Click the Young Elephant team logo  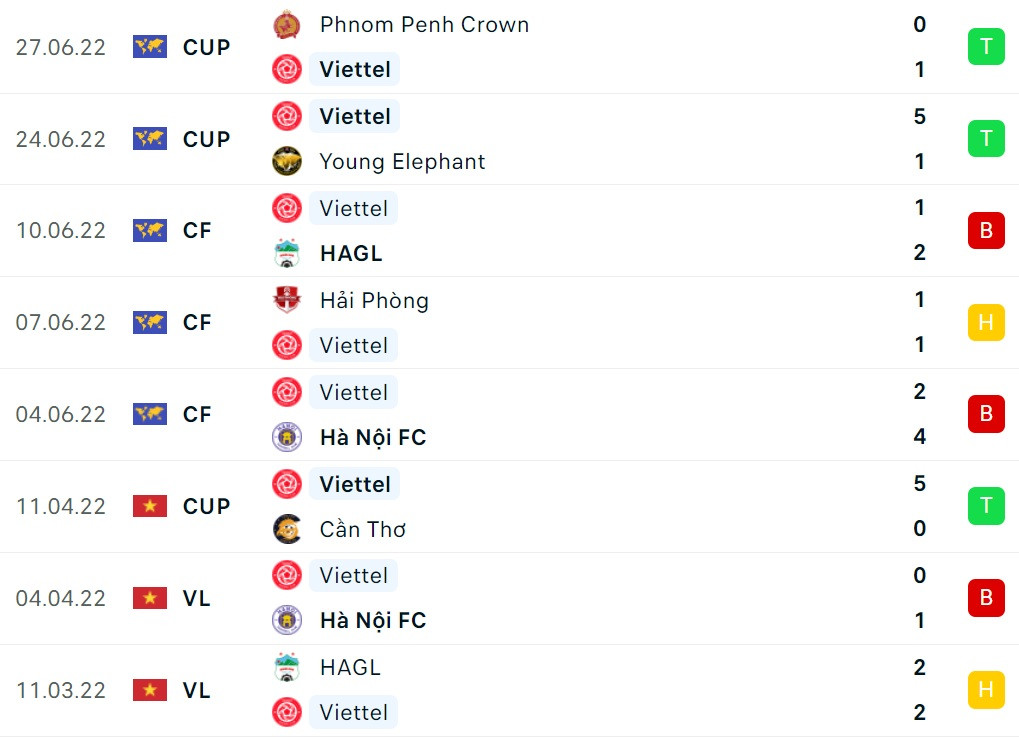coord(287,161)
